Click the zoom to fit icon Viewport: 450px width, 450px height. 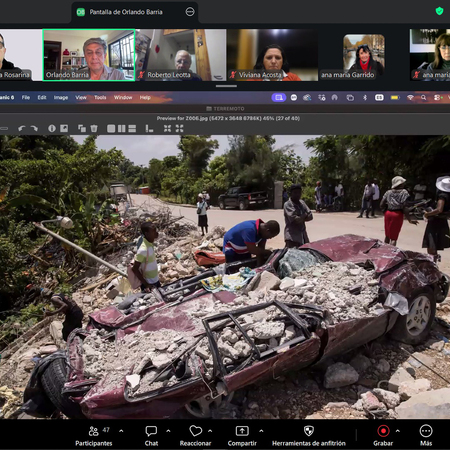coord(167,128)
